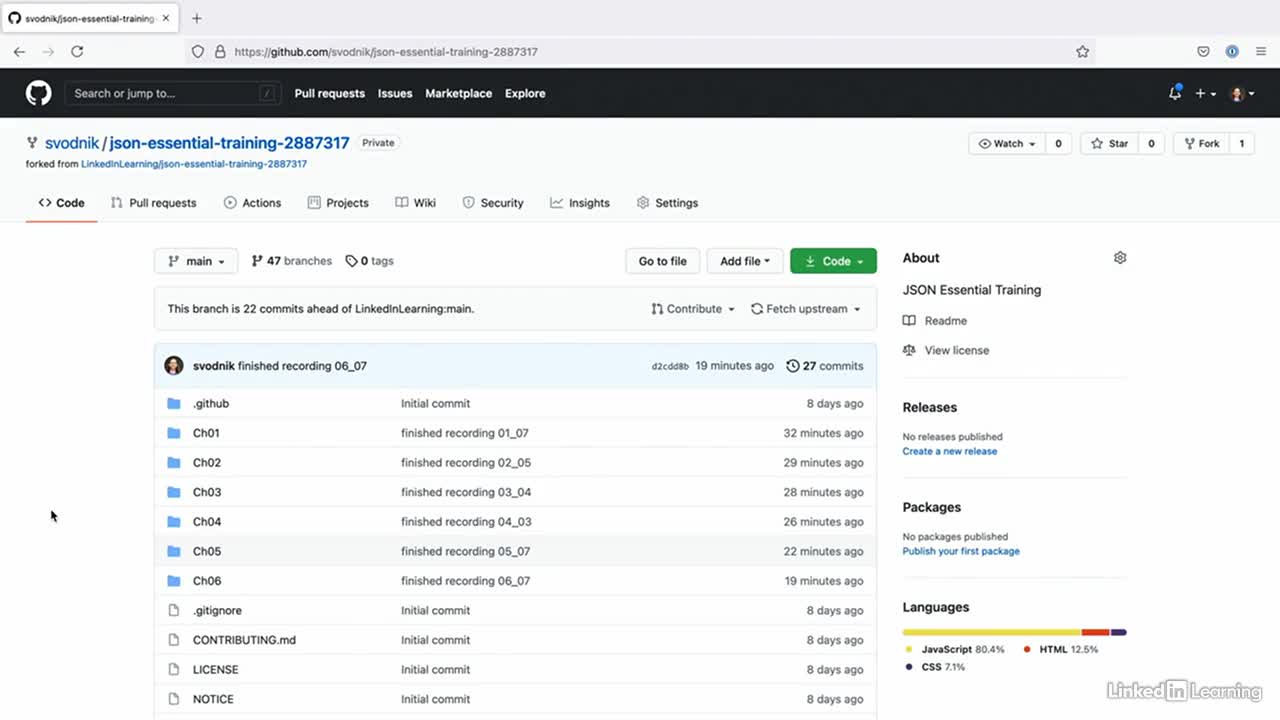Screen dimensions: 1280x720
Task: Click the NOTICE file icon
Action: (174, 699)
